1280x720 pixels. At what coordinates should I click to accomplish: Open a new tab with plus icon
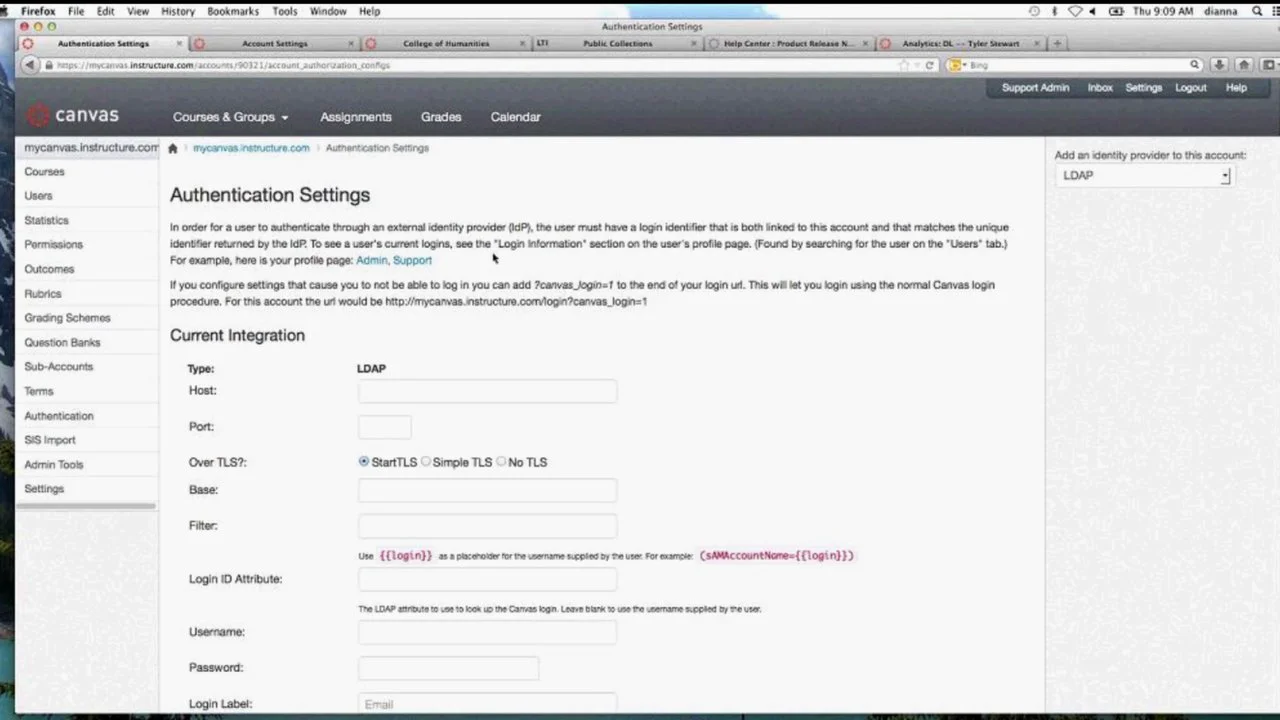click(1057, 43)
